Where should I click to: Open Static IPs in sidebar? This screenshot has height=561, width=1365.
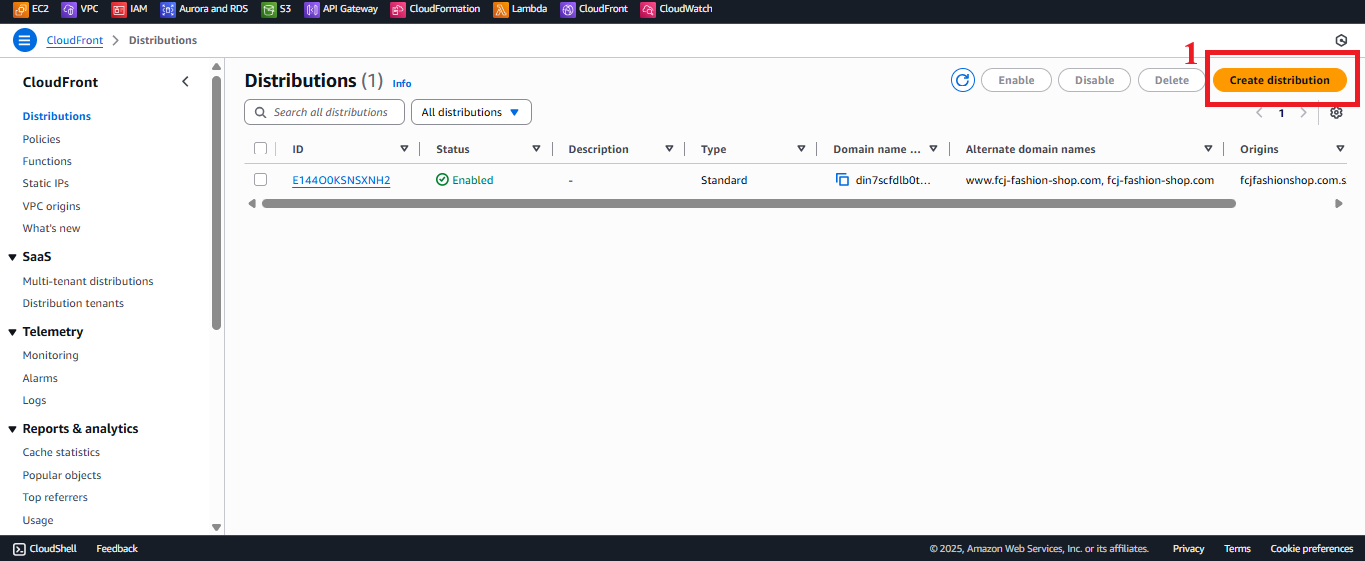pos(46,183)
